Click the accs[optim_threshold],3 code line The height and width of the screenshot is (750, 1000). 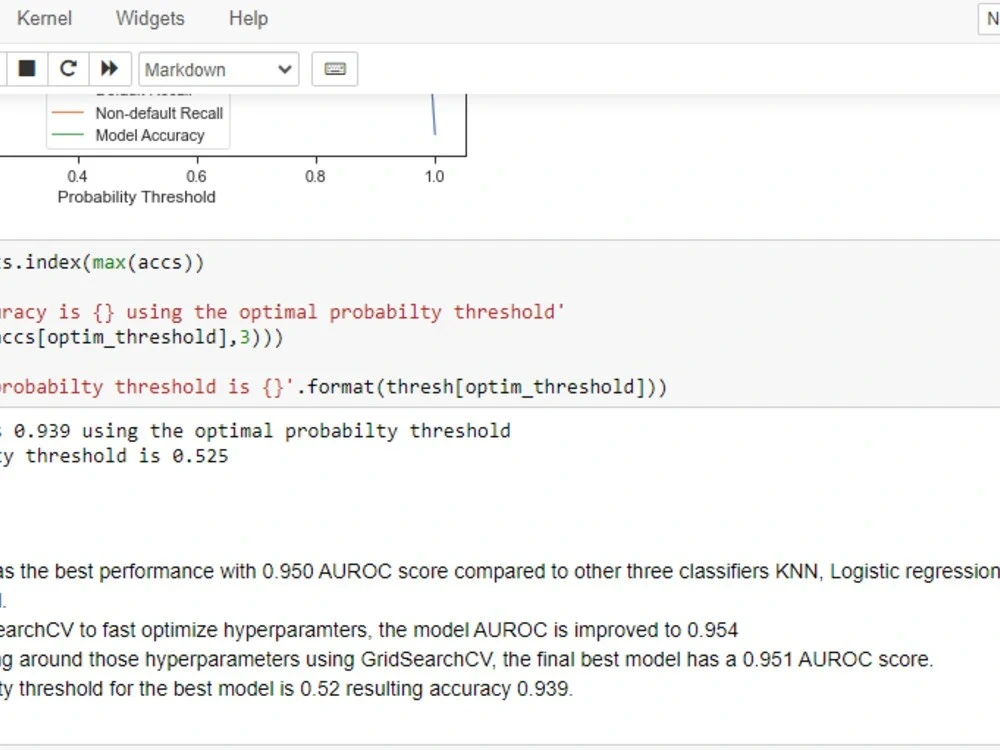click(x=142, y=337)
